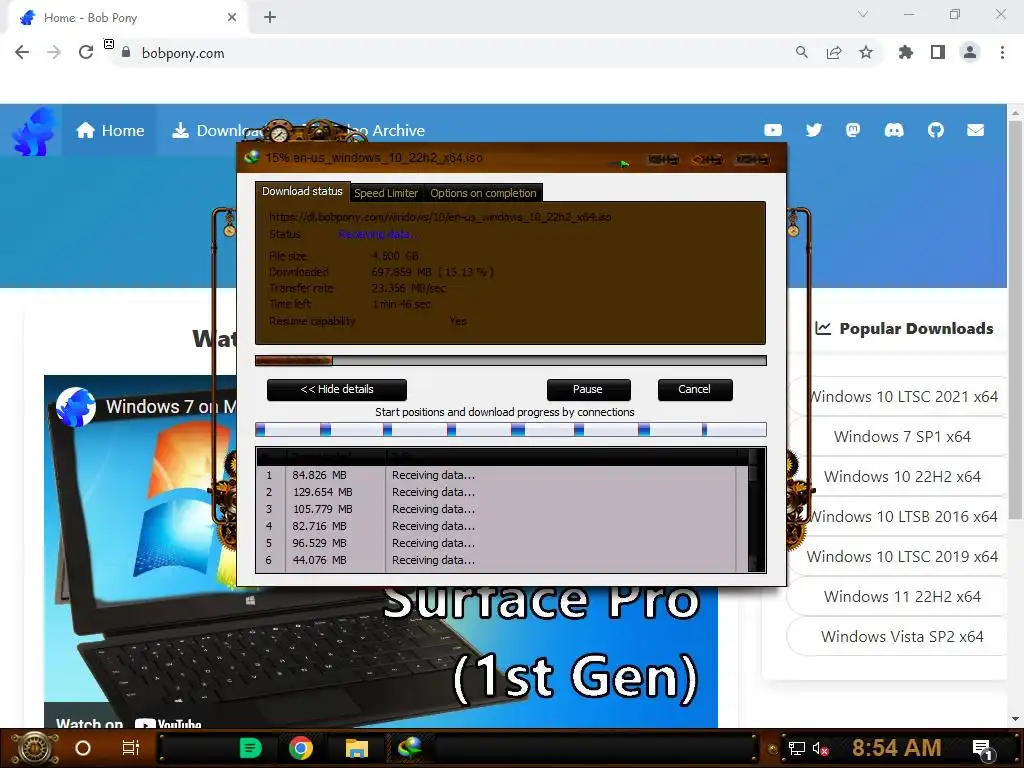Open the Discord social icon
Viewport: 1024px width, 768px height.
coord(894,130)
